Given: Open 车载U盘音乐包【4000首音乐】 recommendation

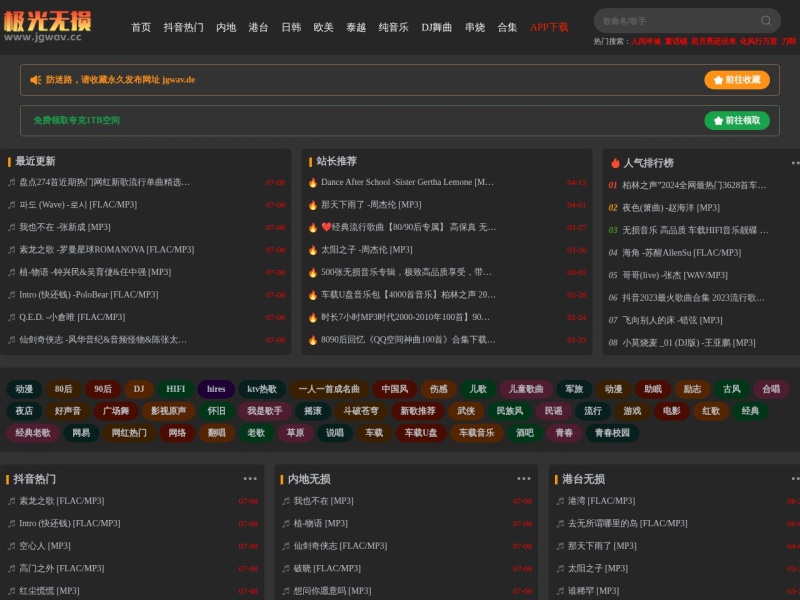Looking at the screenshot, I should click(x=408, y=294).
